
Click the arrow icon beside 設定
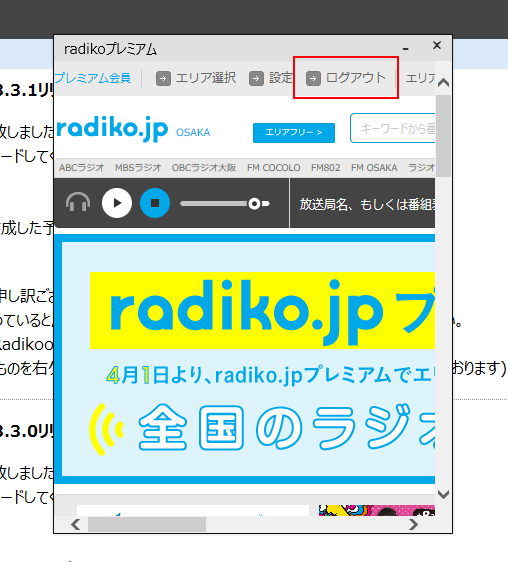coord(256,78)
